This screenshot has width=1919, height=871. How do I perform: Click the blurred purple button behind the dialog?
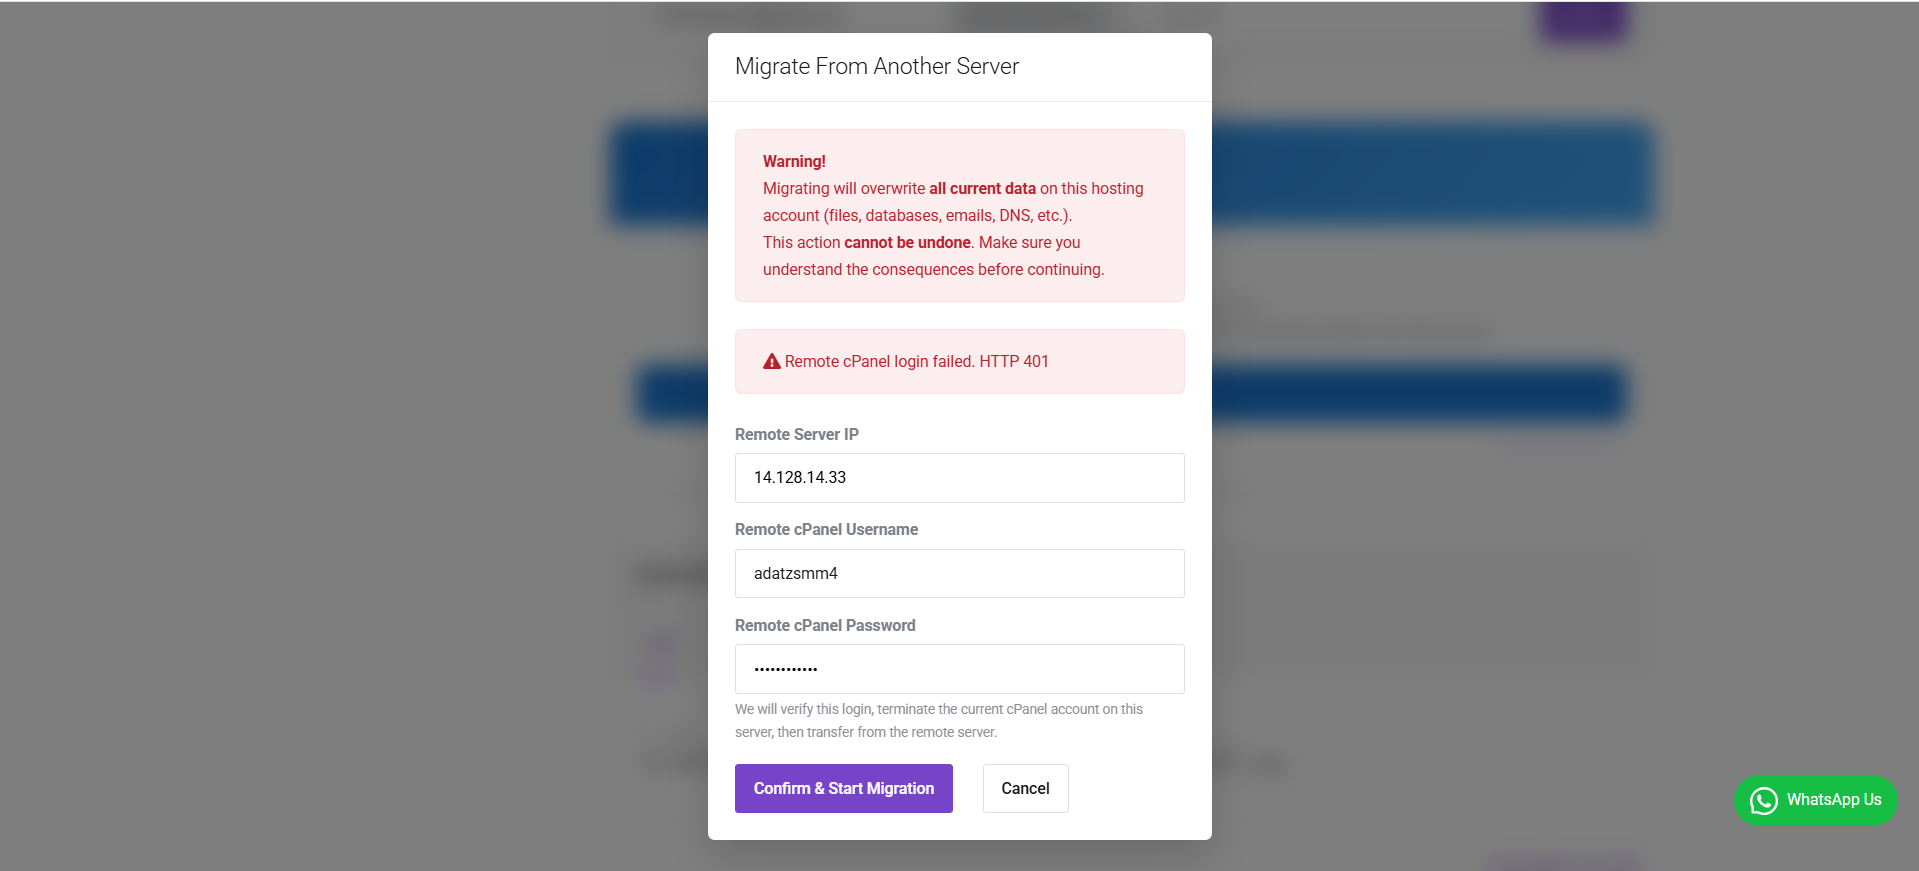coord(1583,22)
